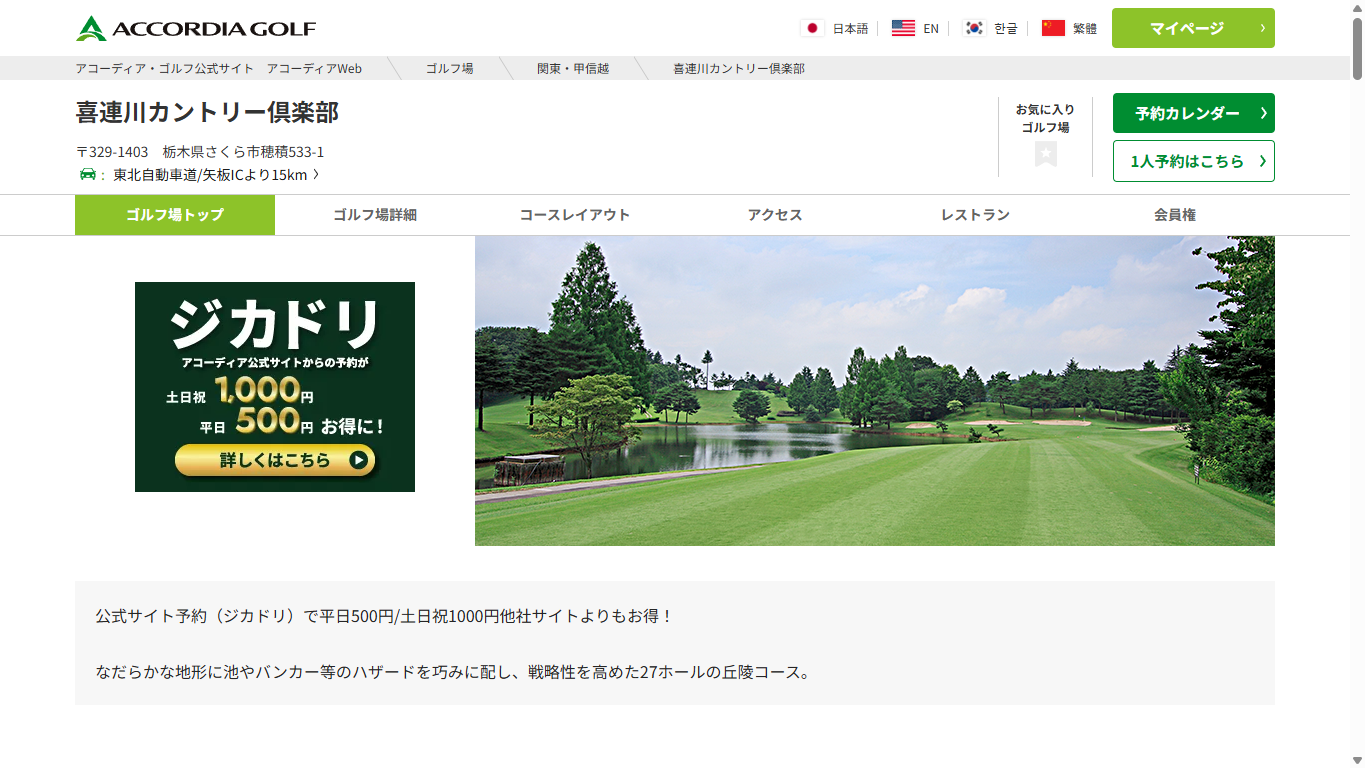The image size is (1365, 768).
Task: Select the ゴルフ場トップ tab
Action: coord(175,215)
